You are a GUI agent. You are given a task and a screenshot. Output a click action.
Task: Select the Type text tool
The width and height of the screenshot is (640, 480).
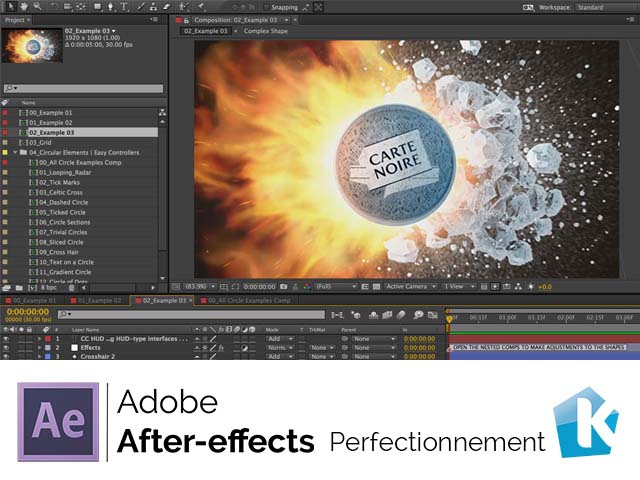pyautogui.click(x=124, y=7)
